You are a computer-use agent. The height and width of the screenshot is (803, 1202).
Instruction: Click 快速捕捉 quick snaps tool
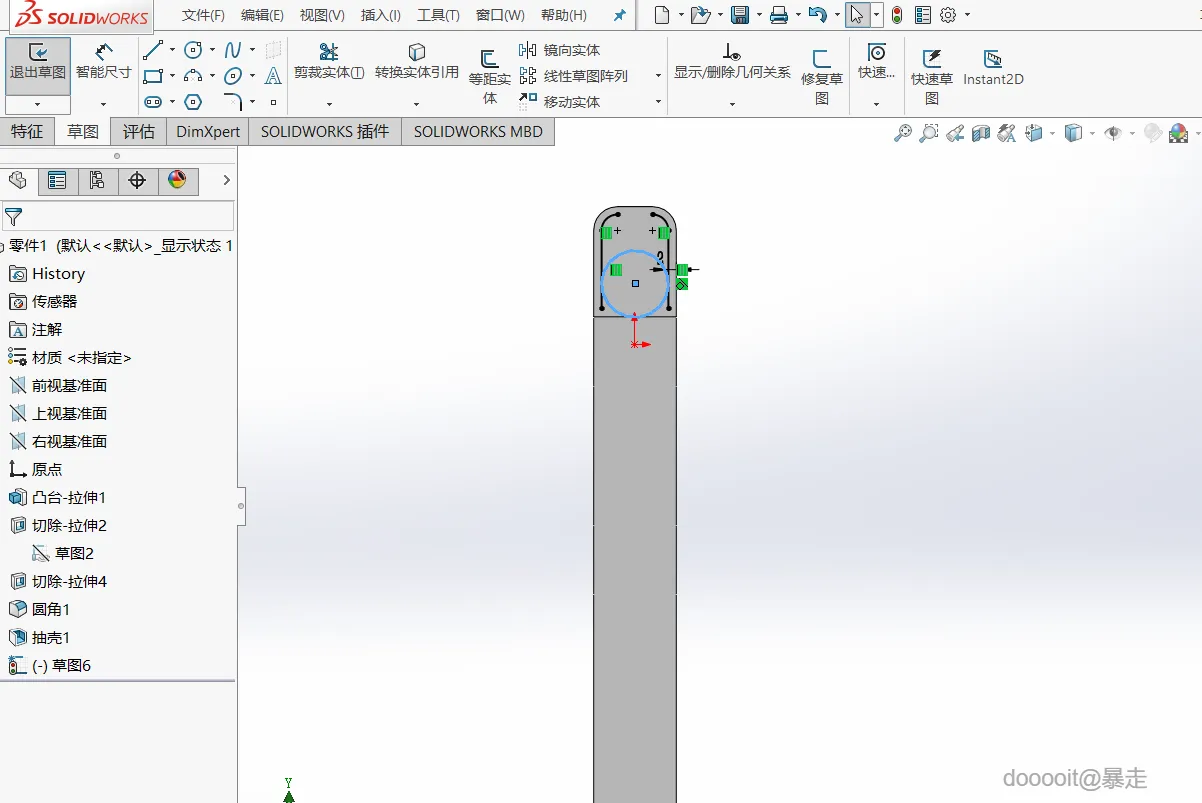tap(877, 62)
